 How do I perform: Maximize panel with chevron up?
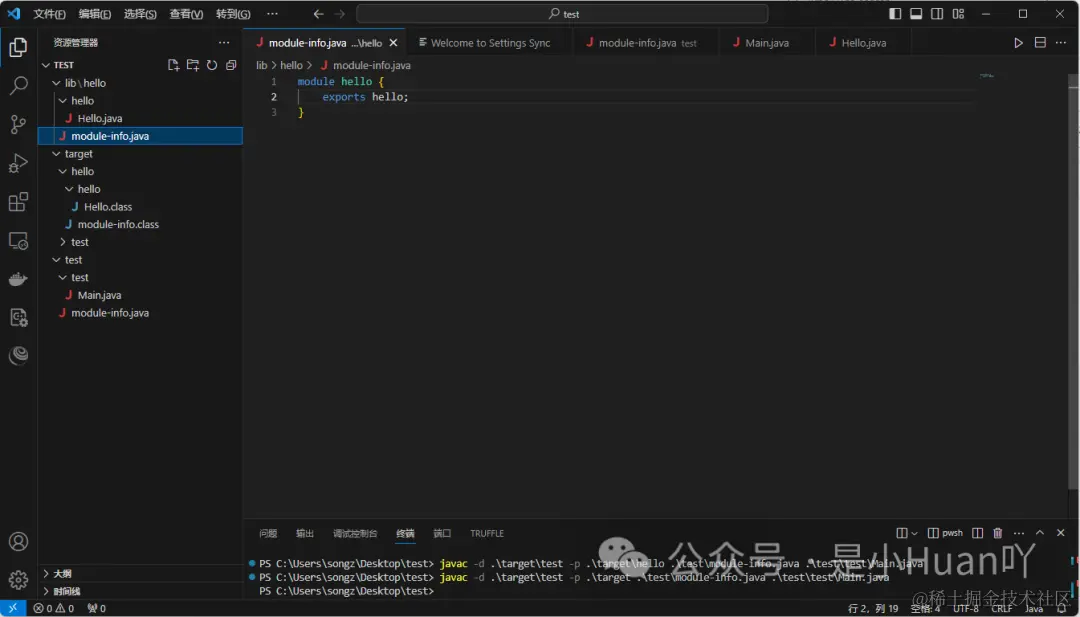(x=1040, y=533)
